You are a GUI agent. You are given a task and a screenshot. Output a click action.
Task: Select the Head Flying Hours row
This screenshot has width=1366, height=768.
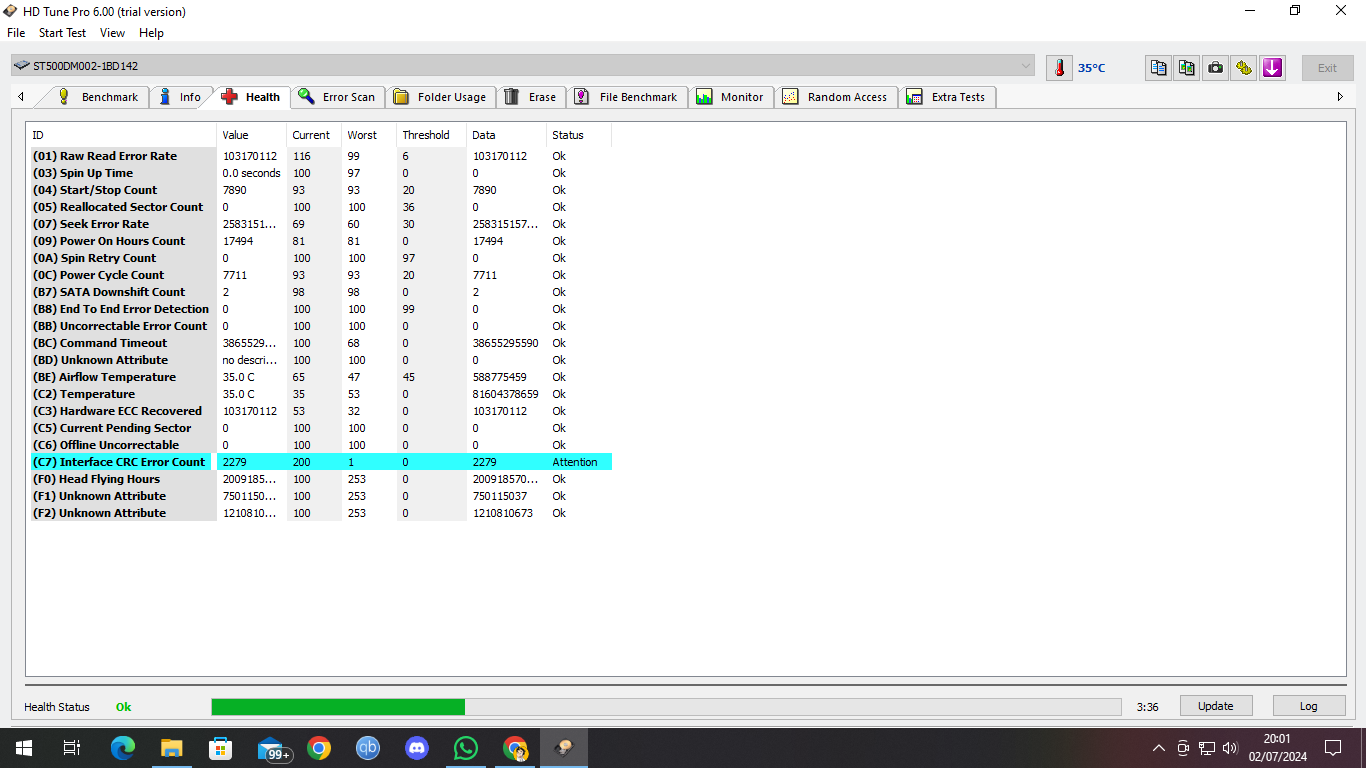320,479
